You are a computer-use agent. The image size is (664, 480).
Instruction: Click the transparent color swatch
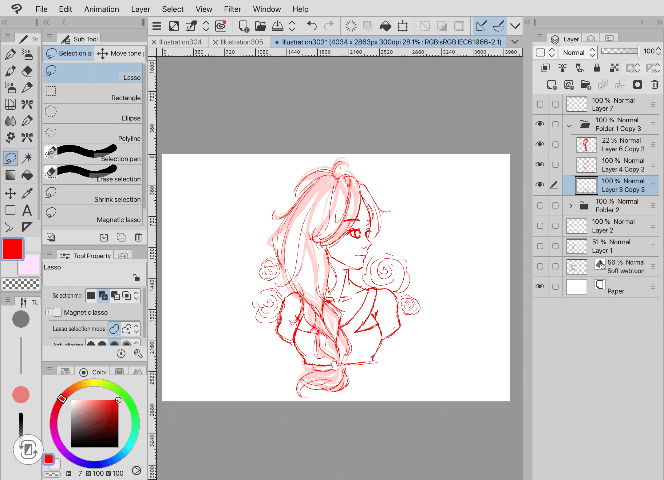point(21,284)
